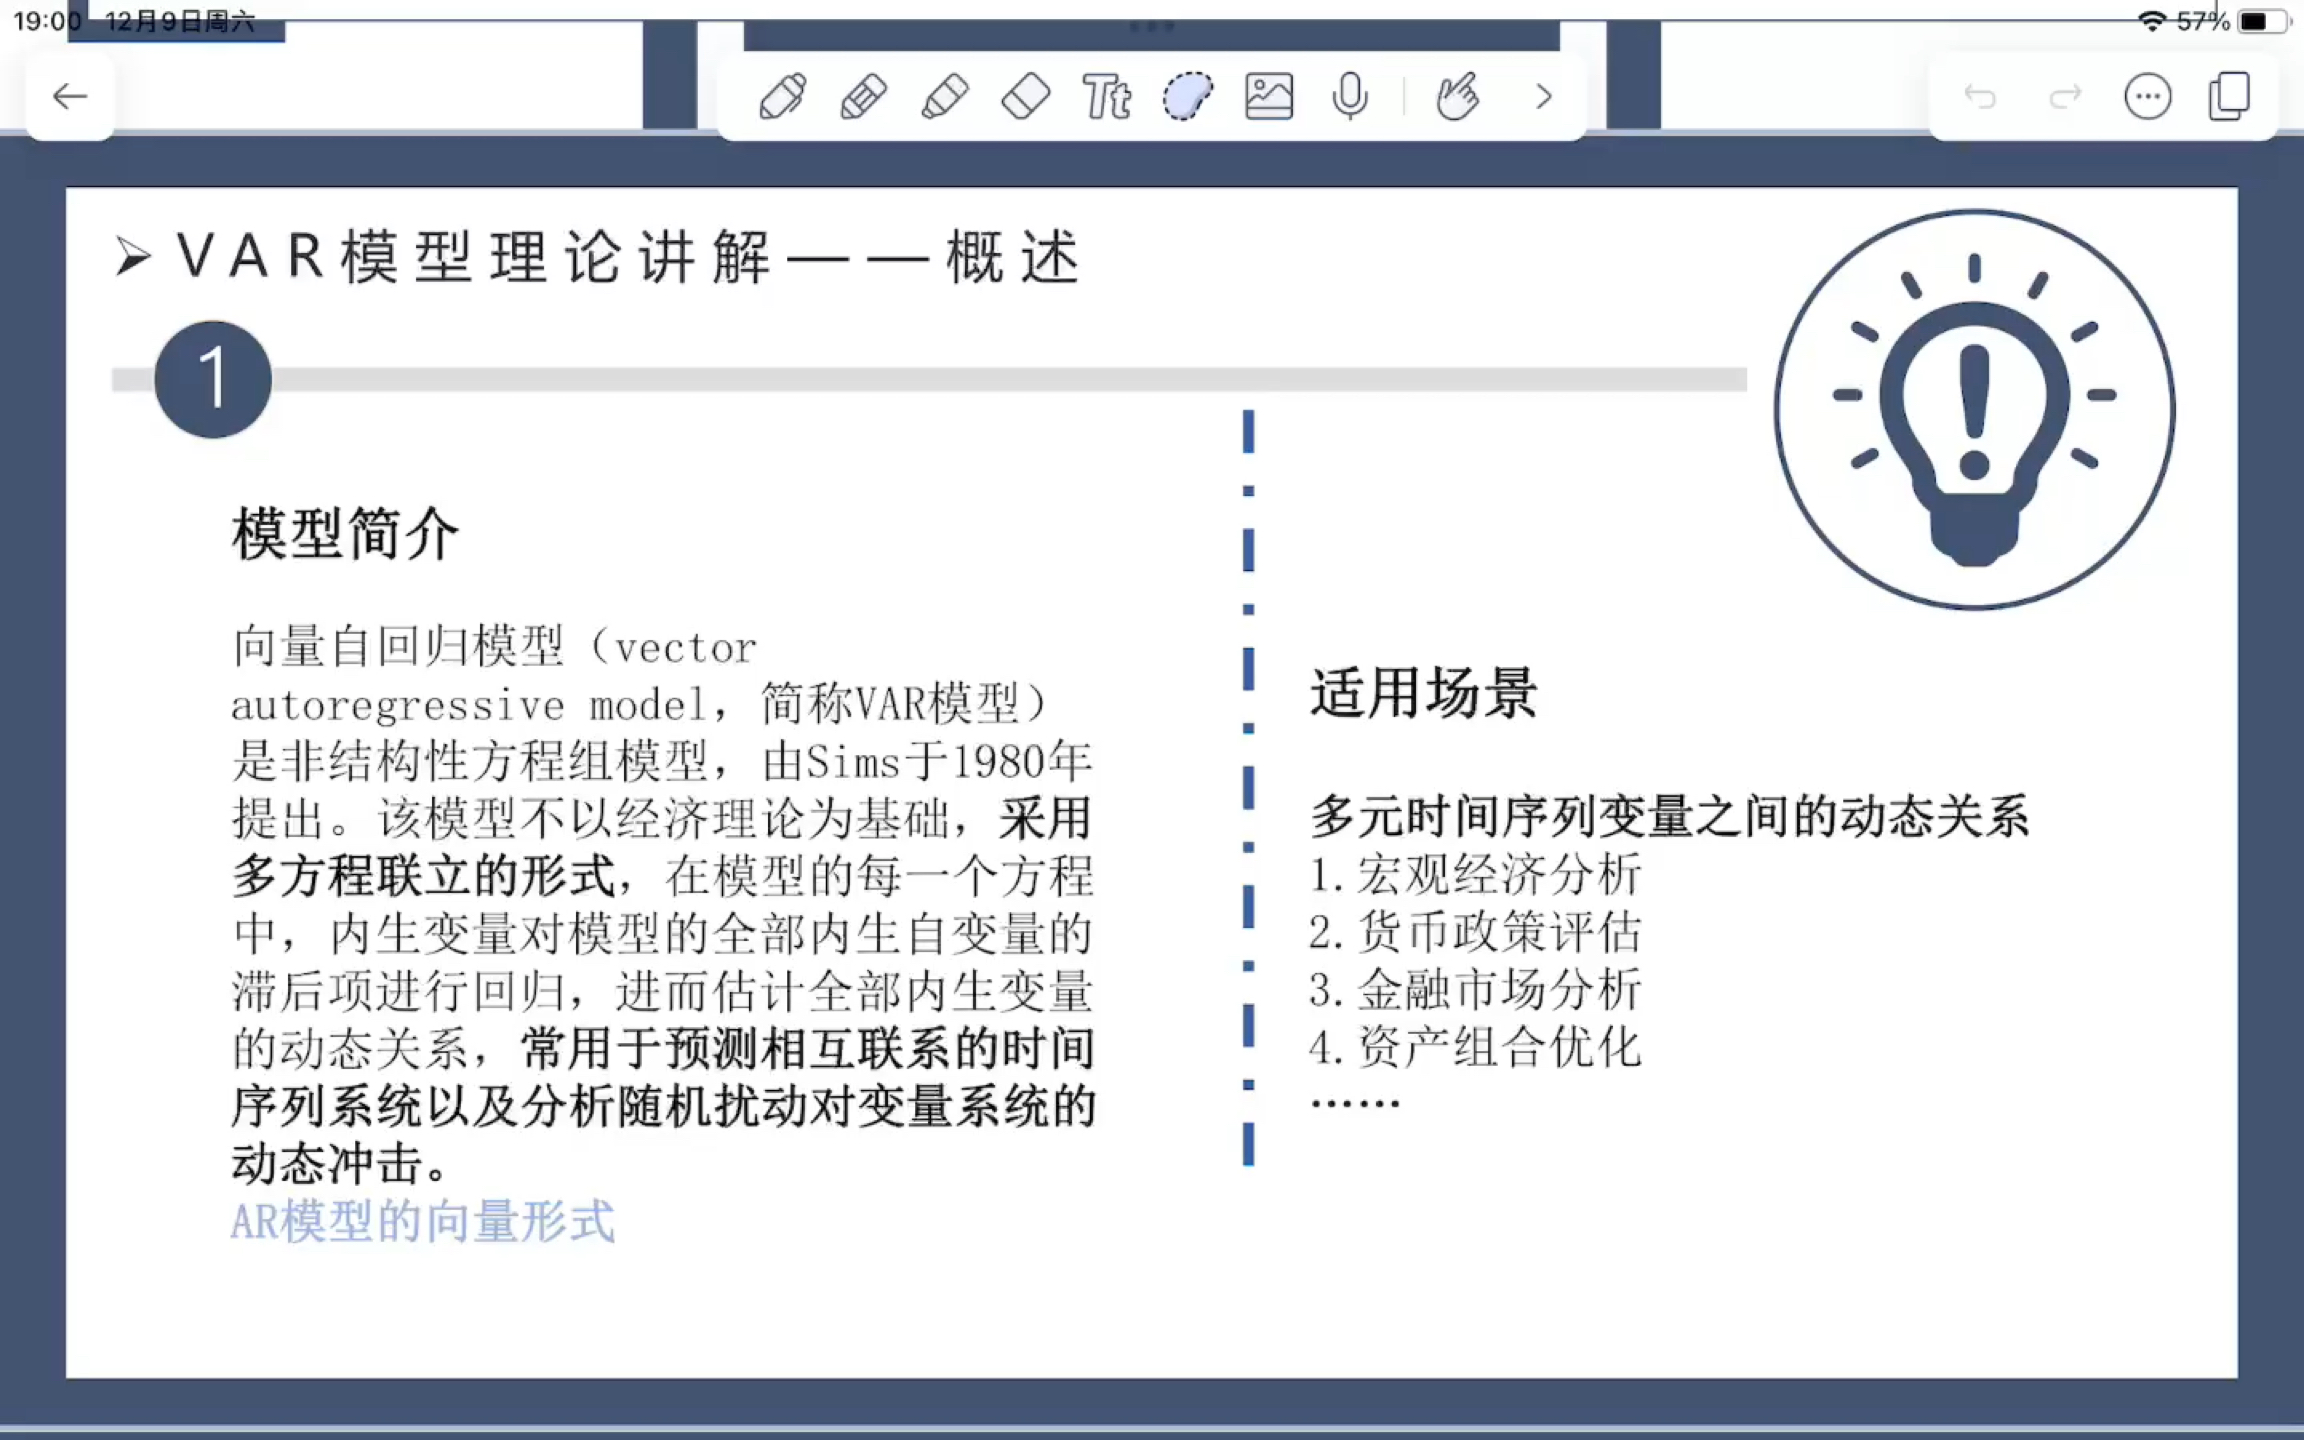
Task: Enable the hand gesture pointer tool
Action: (1457, 97)
